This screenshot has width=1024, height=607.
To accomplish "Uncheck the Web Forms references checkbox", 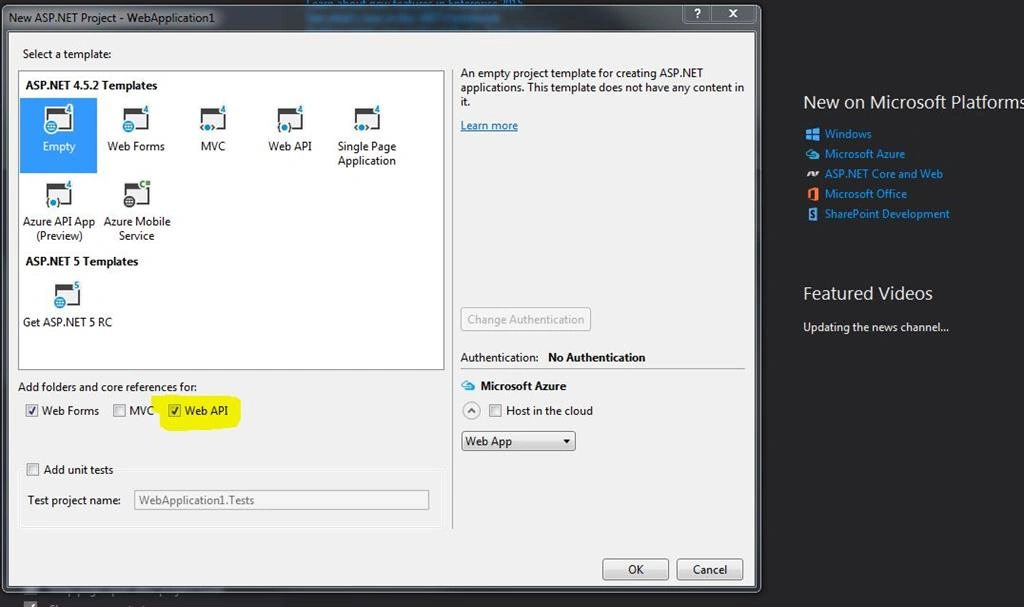I will (x=31, y=410).
